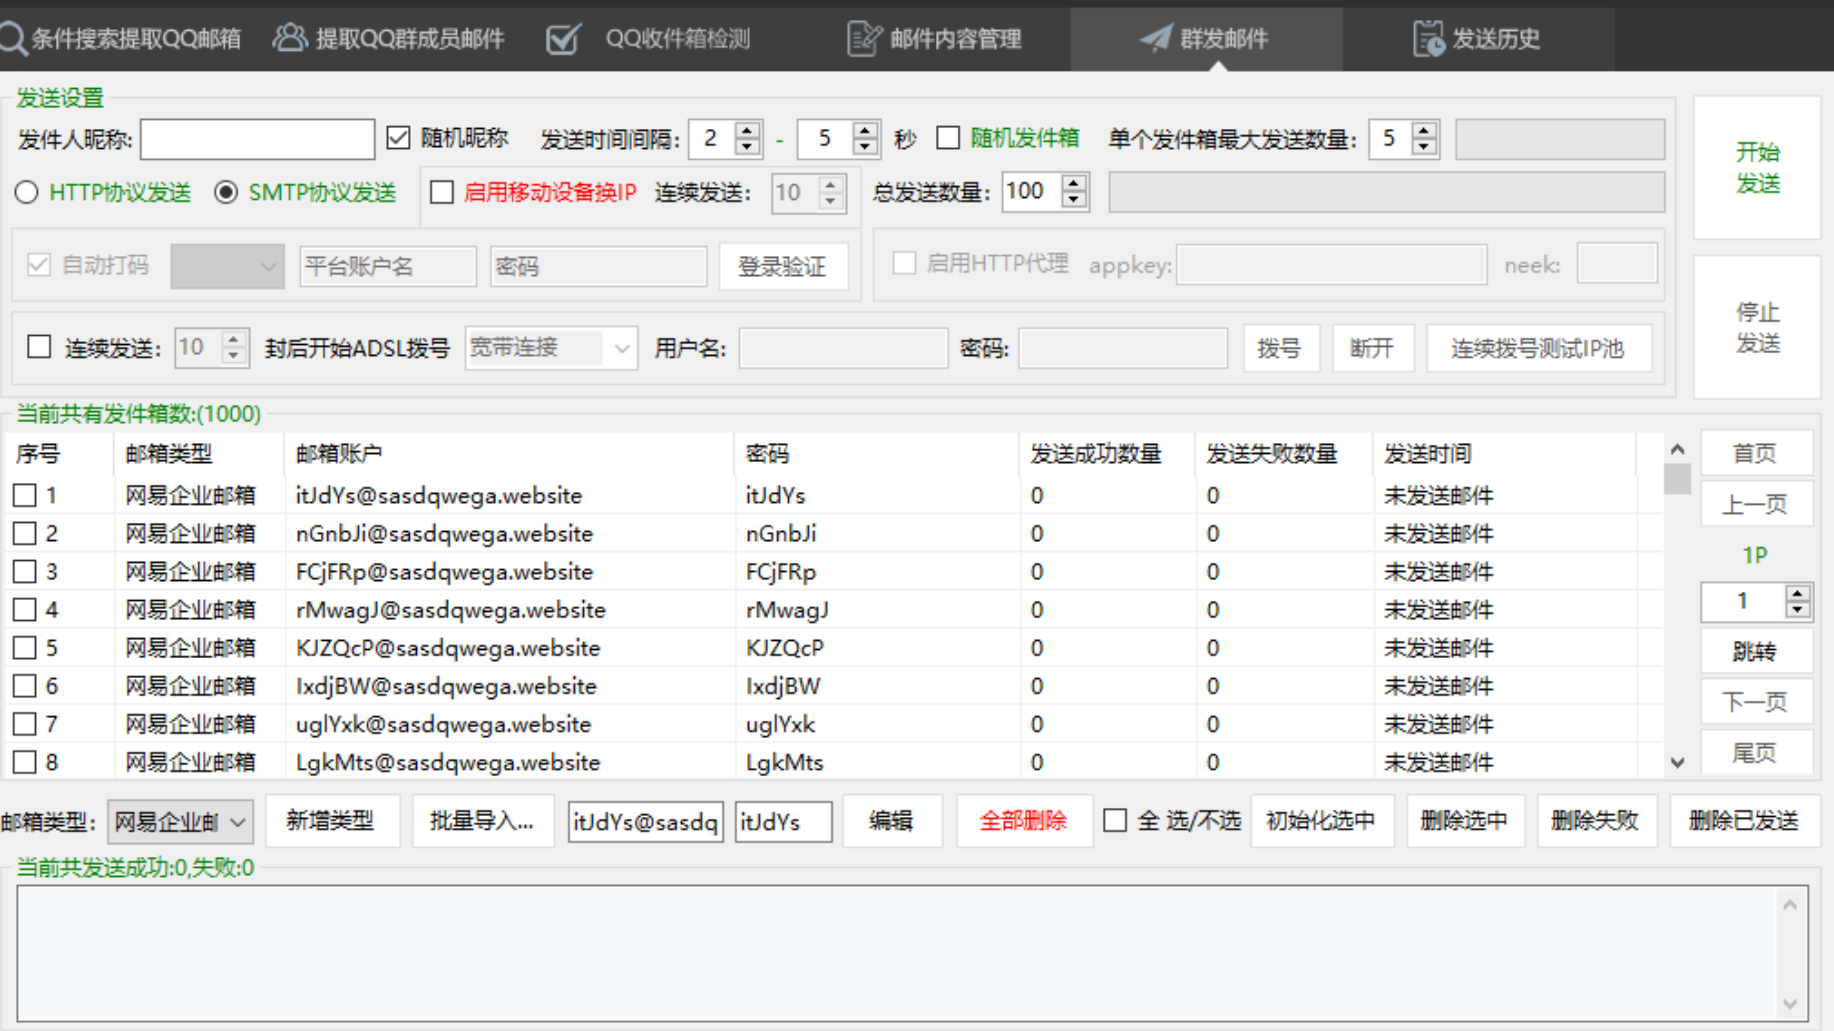
Task: Click the edit icon for 邮件内容管理
Action: 863,39
